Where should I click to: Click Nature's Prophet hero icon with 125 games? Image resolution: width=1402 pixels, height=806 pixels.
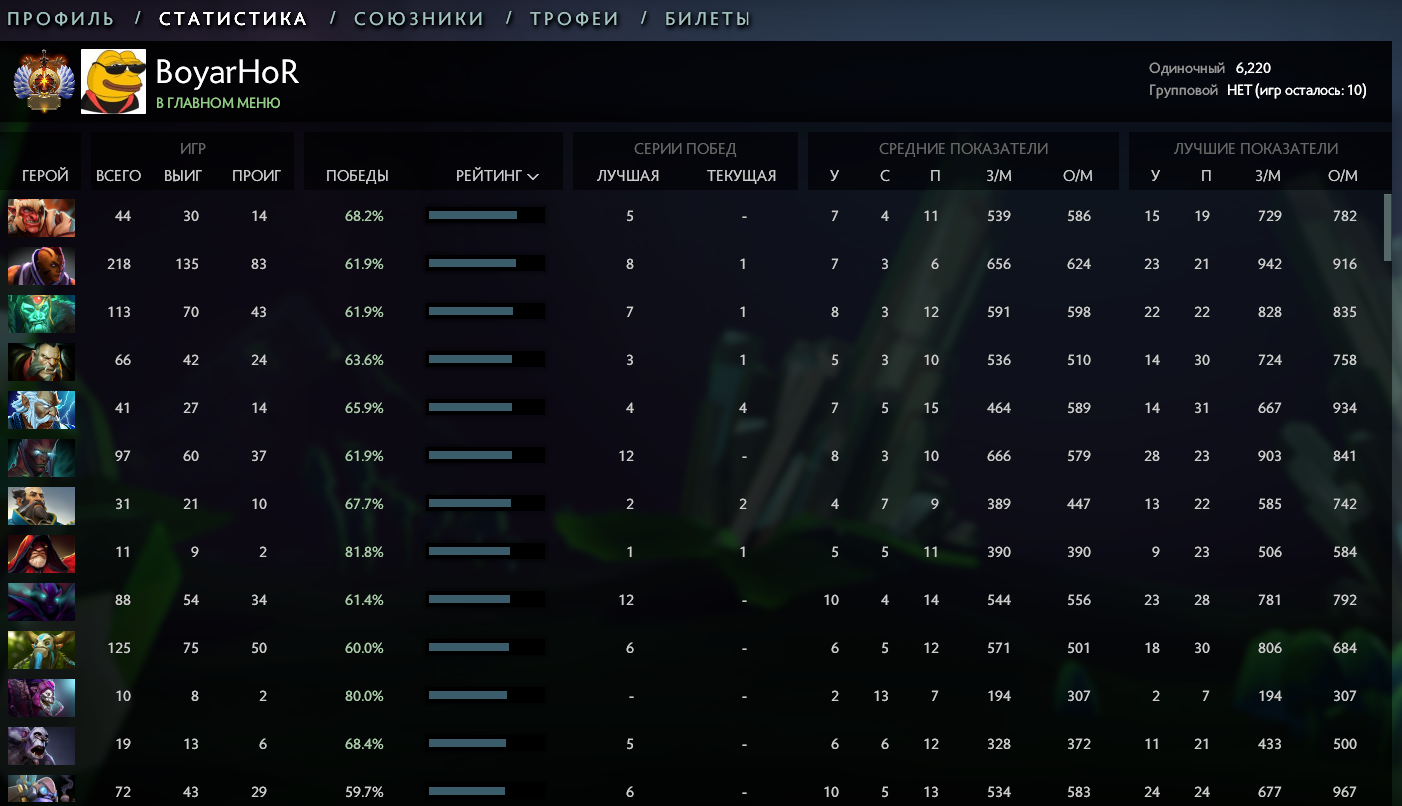(41, 648)
